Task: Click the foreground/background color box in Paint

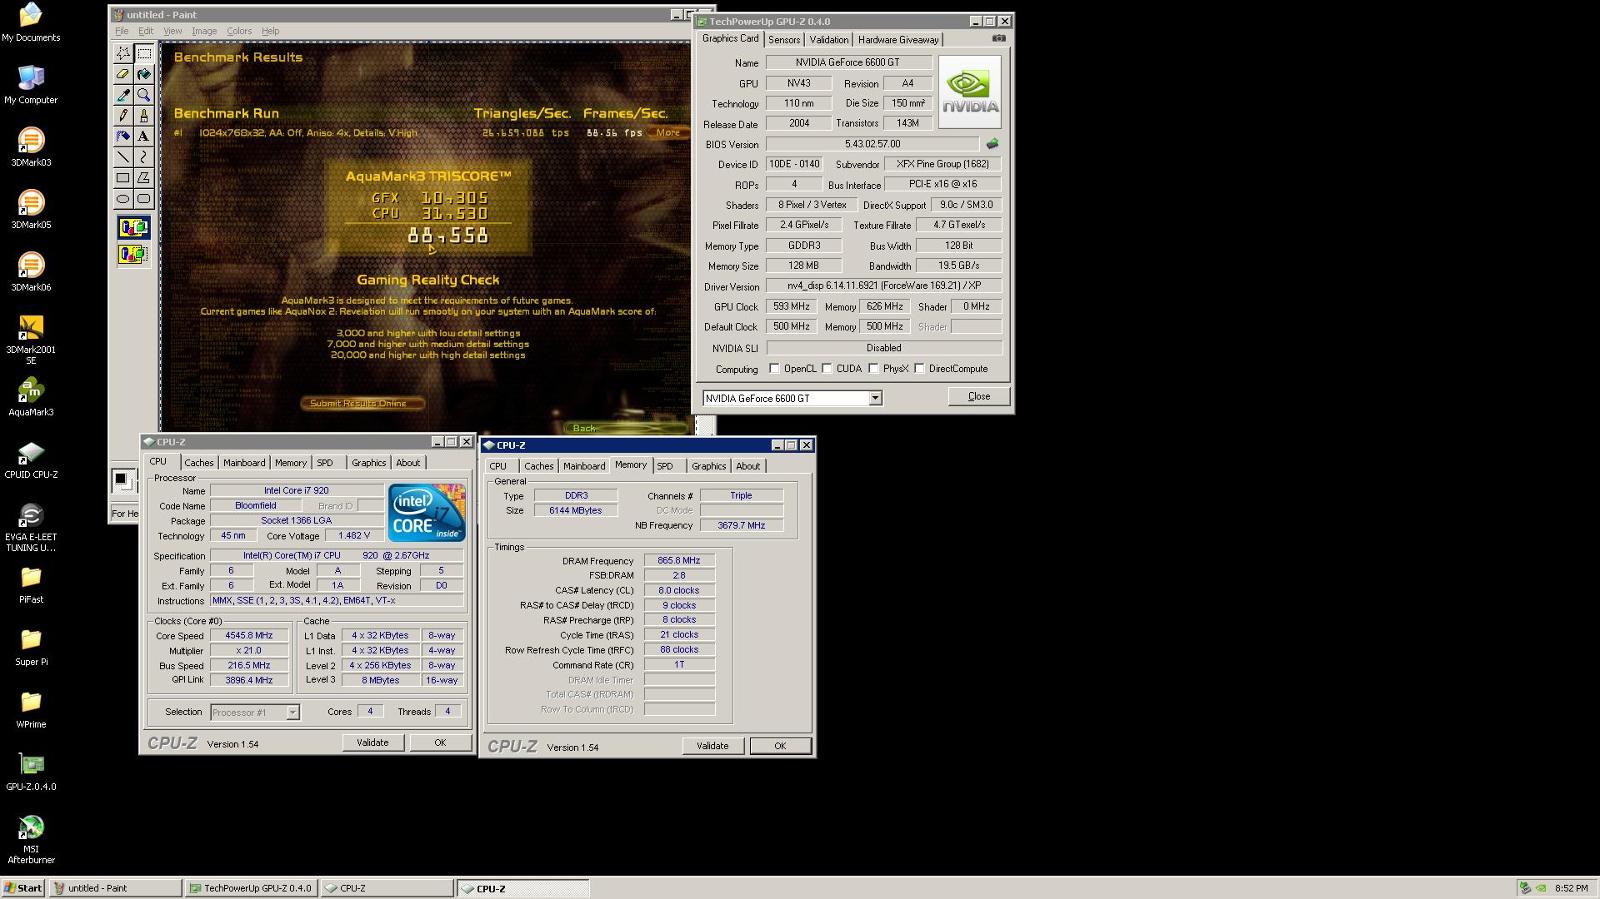Action: (x=122, y=480)
